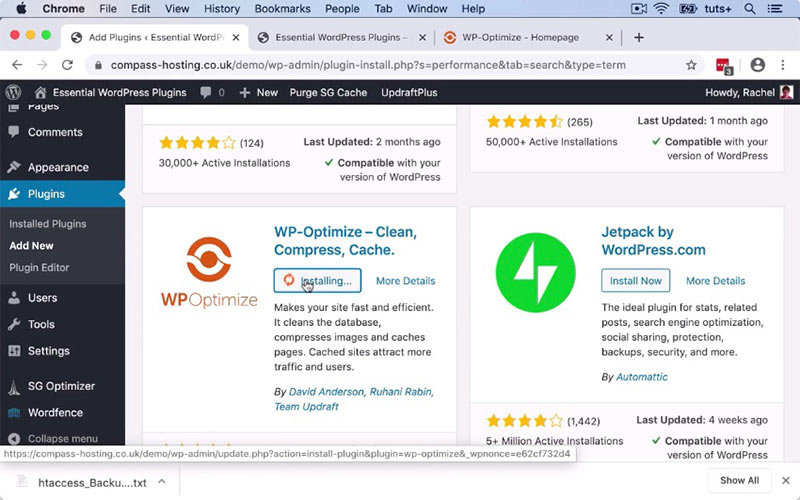Open the File menu
The height and width of the screenshot is (500, 800).
(x=108, y=9)
